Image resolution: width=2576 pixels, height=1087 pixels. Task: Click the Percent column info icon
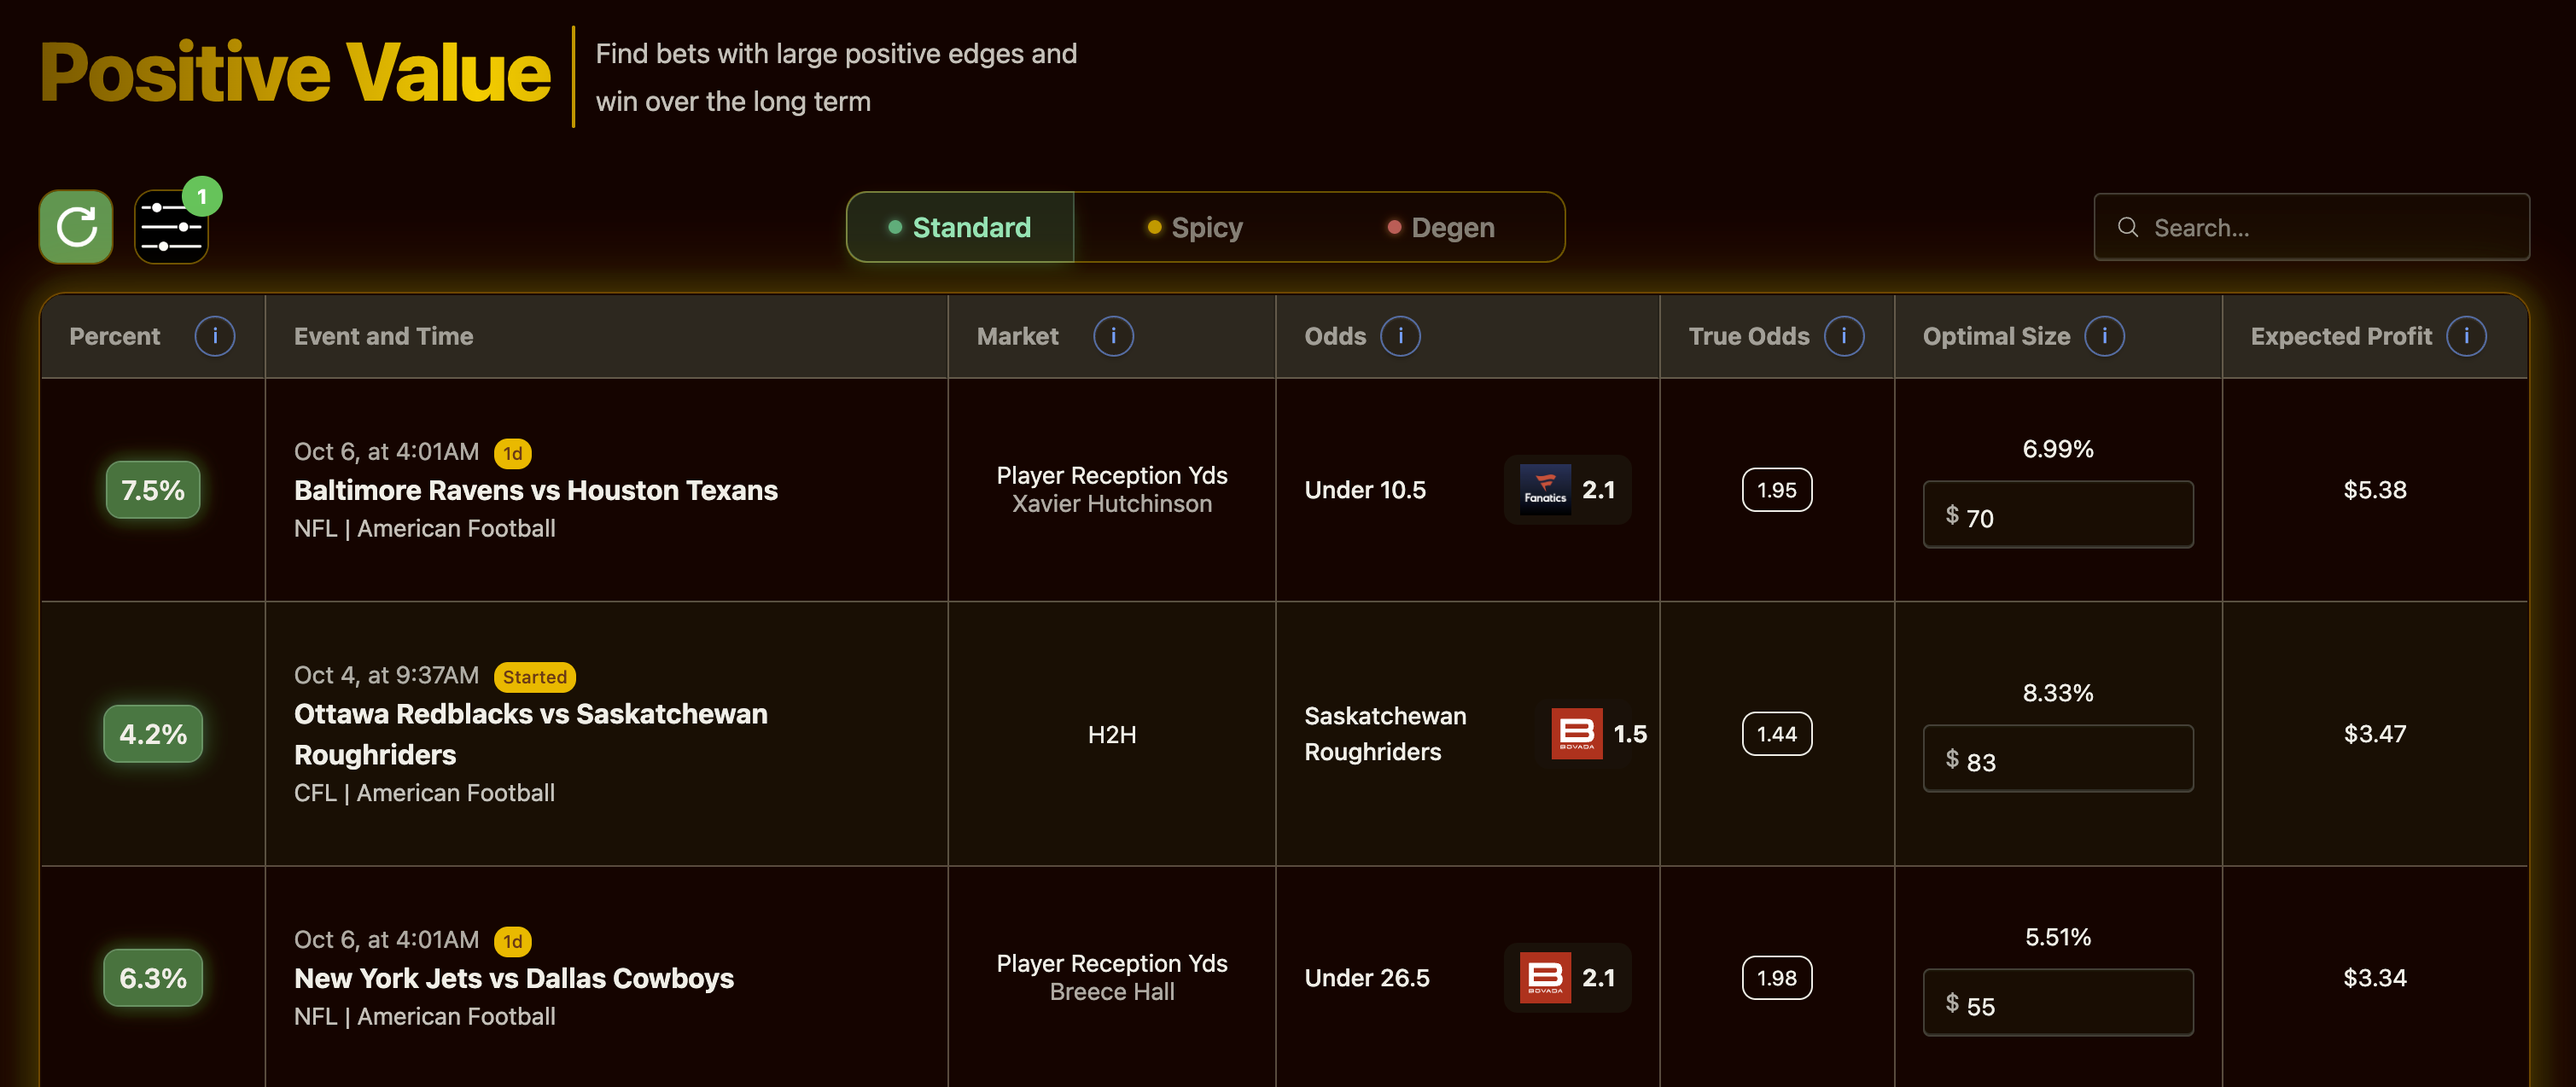pyautogui.click(x=214, y=336)
